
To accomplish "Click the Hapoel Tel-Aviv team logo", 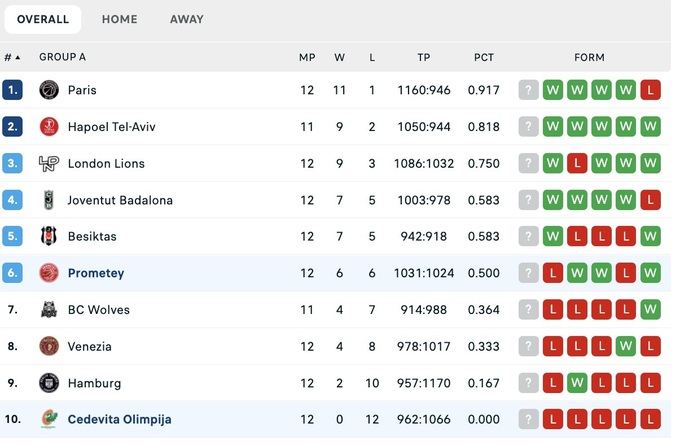I will (49, 127).
